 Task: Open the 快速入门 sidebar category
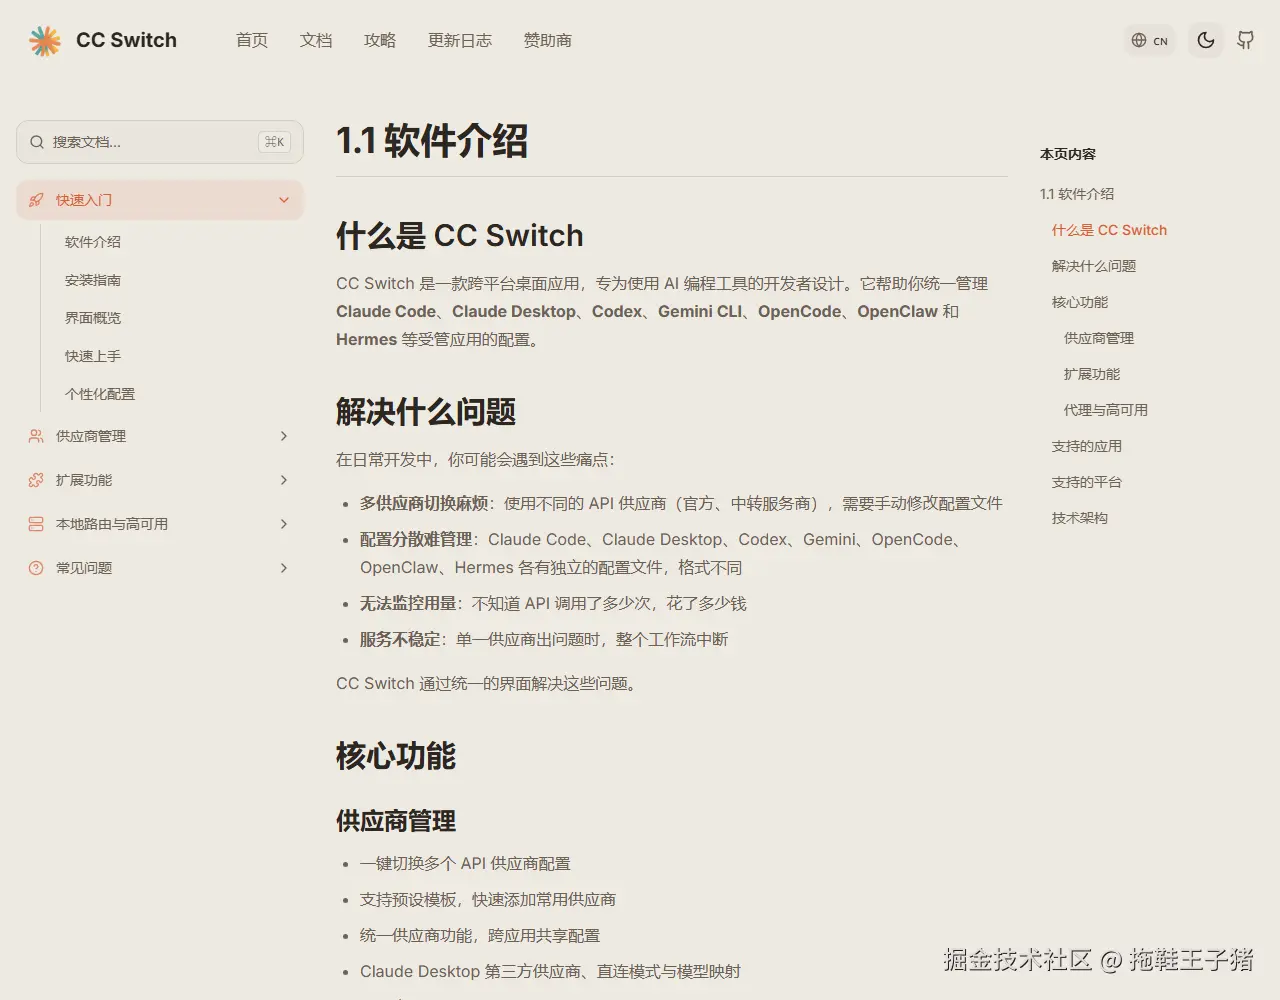click(160, 200)
